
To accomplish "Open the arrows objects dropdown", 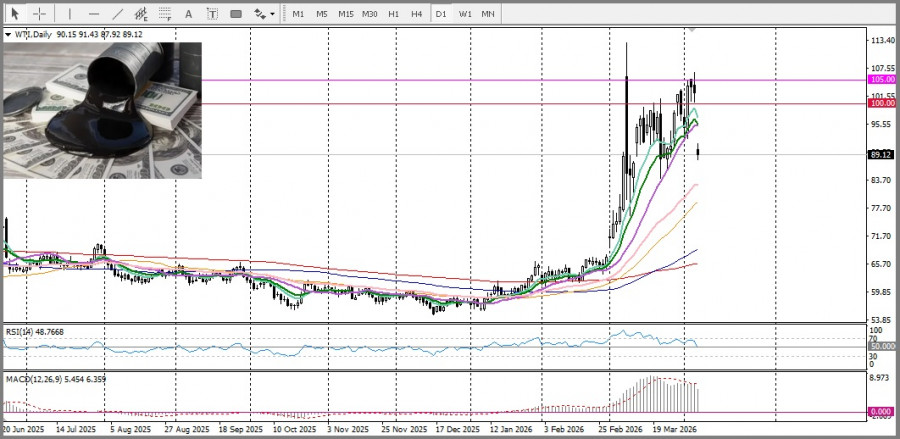I will 264,14.
